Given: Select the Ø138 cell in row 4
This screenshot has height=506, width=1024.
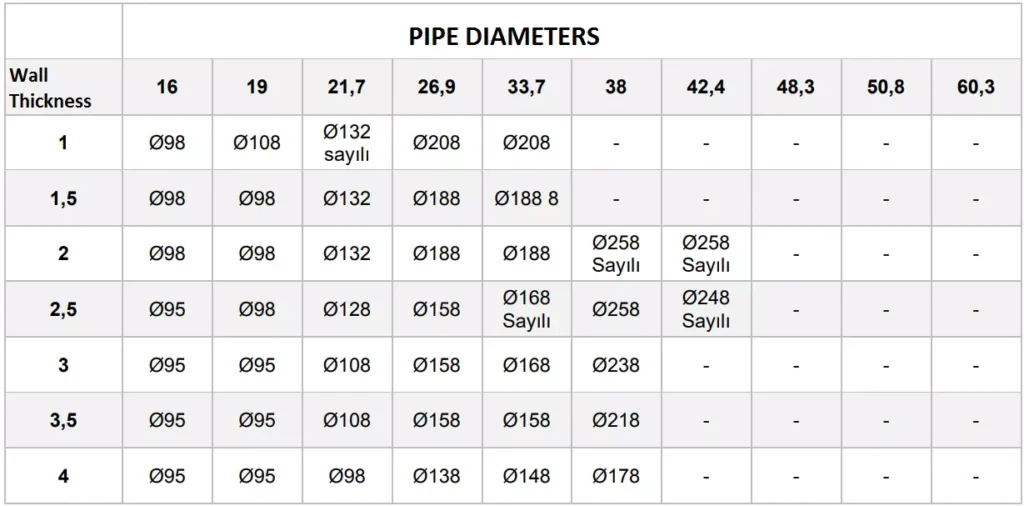Looking at the screenshot, I should pos(437,476).
